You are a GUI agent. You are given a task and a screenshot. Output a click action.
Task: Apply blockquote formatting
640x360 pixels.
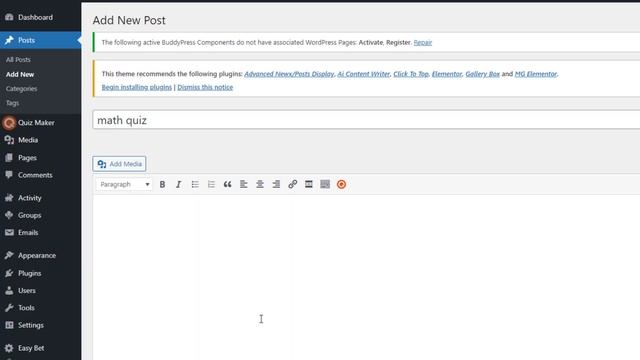[x=227, y=184]
